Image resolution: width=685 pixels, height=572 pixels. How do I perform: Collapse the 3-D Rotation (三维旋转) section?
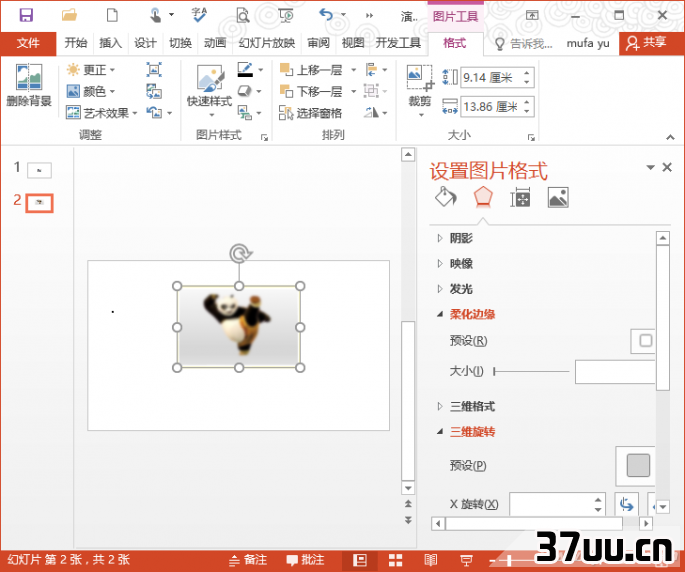466,432
